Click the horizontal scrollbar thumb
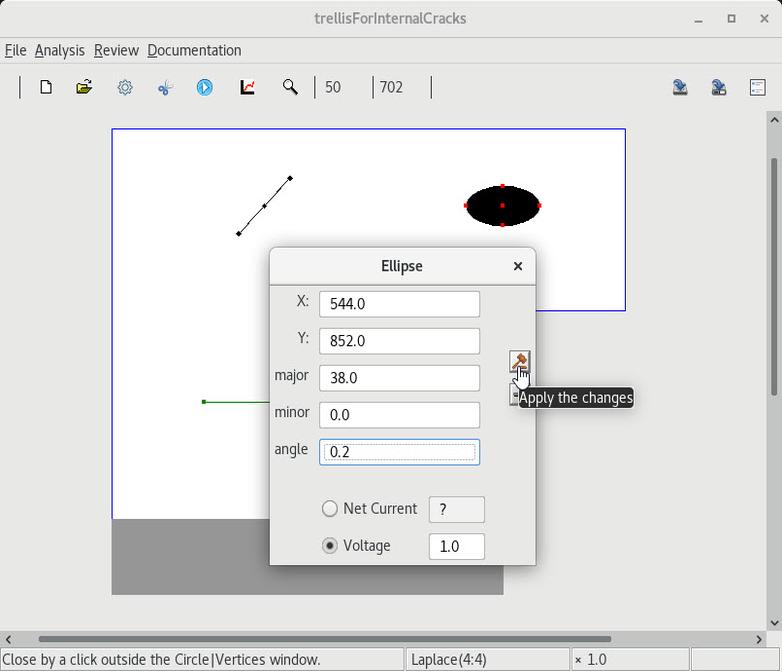 click(324, 639)
